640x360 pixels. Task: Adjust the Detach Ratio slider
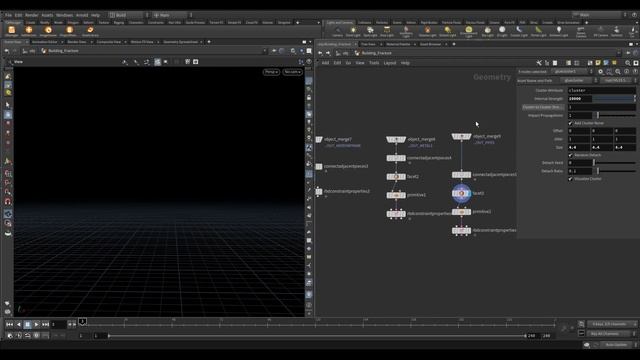(614, 171)
